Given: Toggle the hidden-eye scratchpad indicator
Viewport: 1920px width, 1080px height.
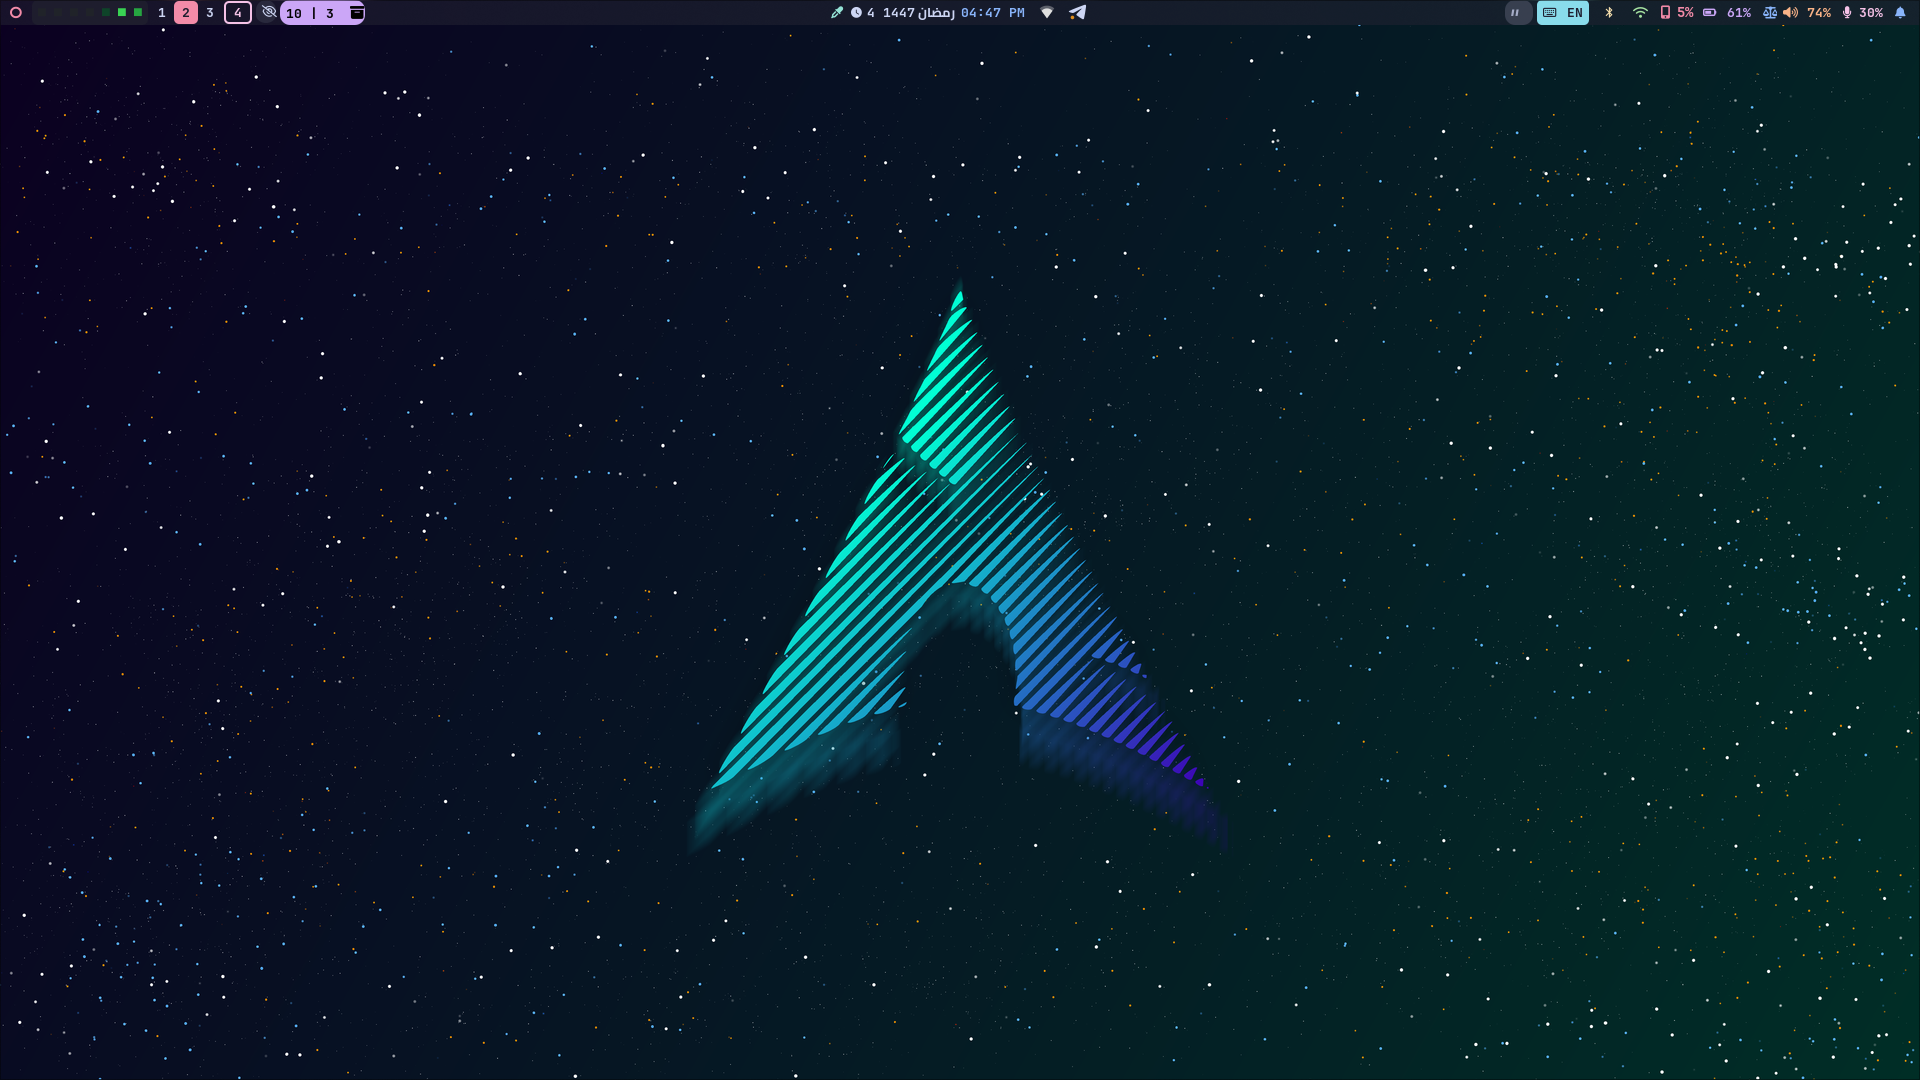Looking at the screenshot, I should coord(268,13).
